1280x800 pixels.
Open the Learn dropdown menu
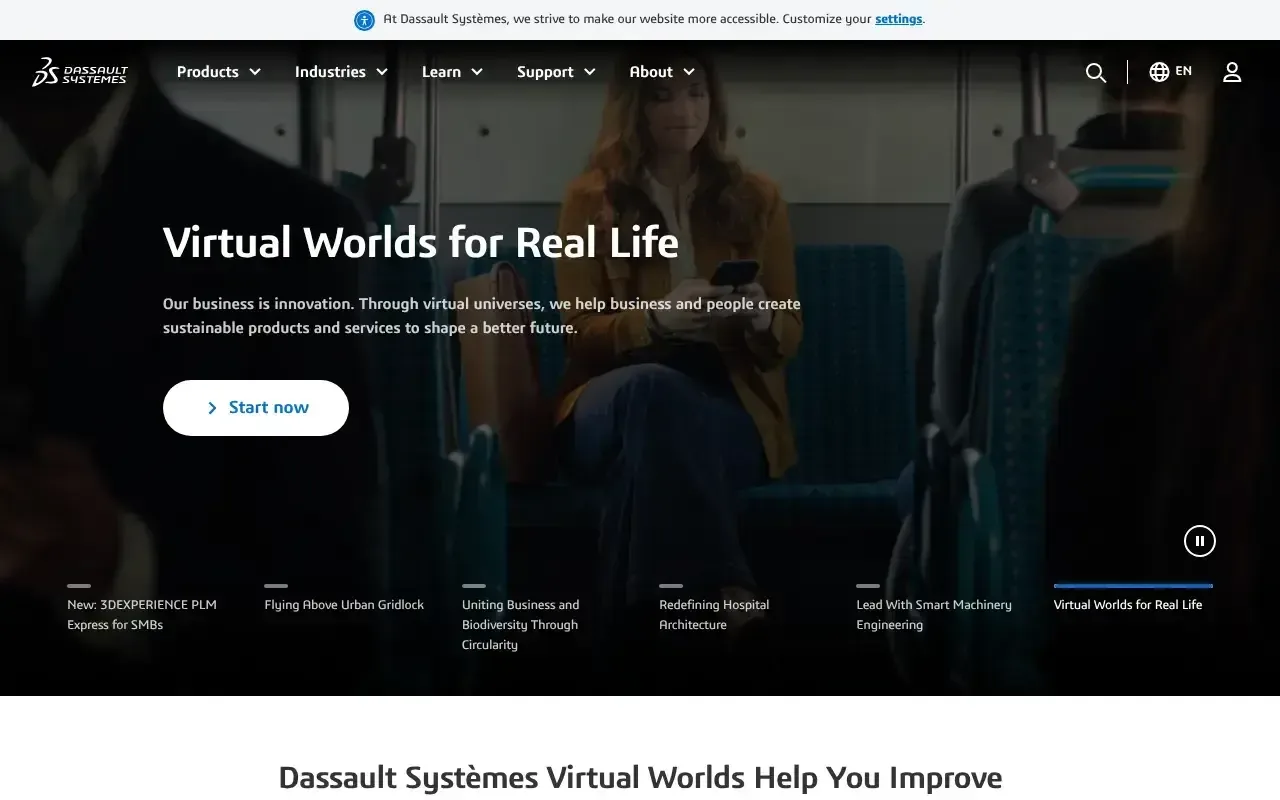[x=451, y=71]
